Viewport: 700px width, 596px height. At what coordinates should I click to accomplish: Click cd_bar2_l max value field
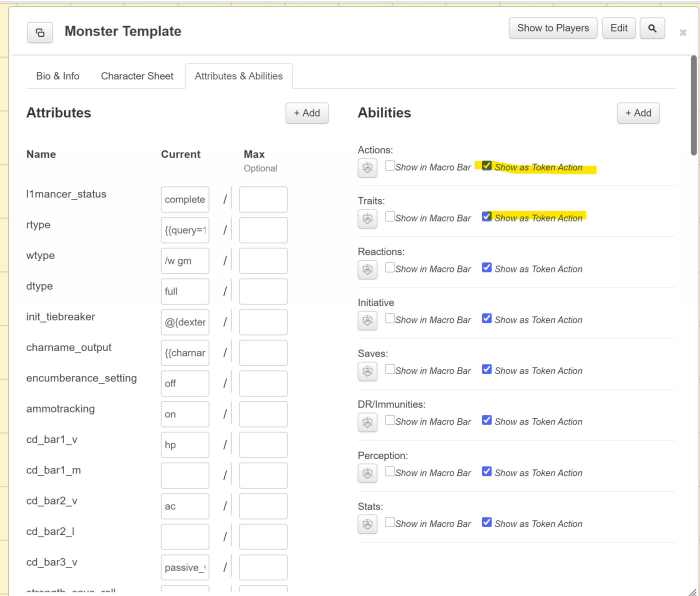[x=263, y=537]
